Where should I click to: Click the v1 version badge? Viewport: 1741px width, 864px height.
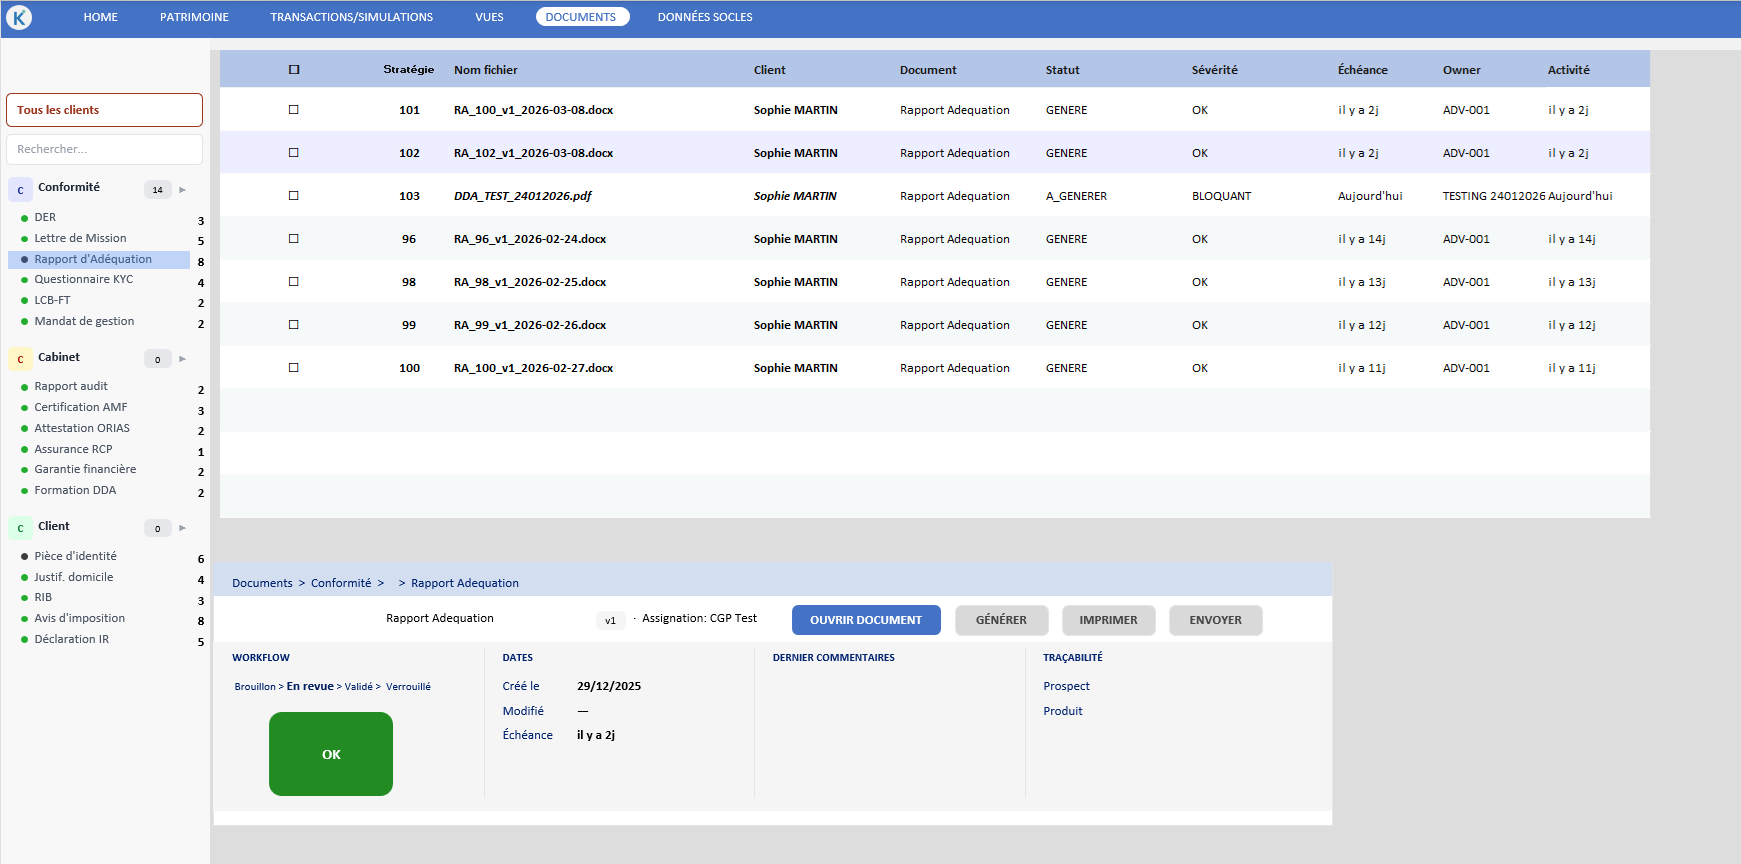pyautogui.click(x=610, y=620)
